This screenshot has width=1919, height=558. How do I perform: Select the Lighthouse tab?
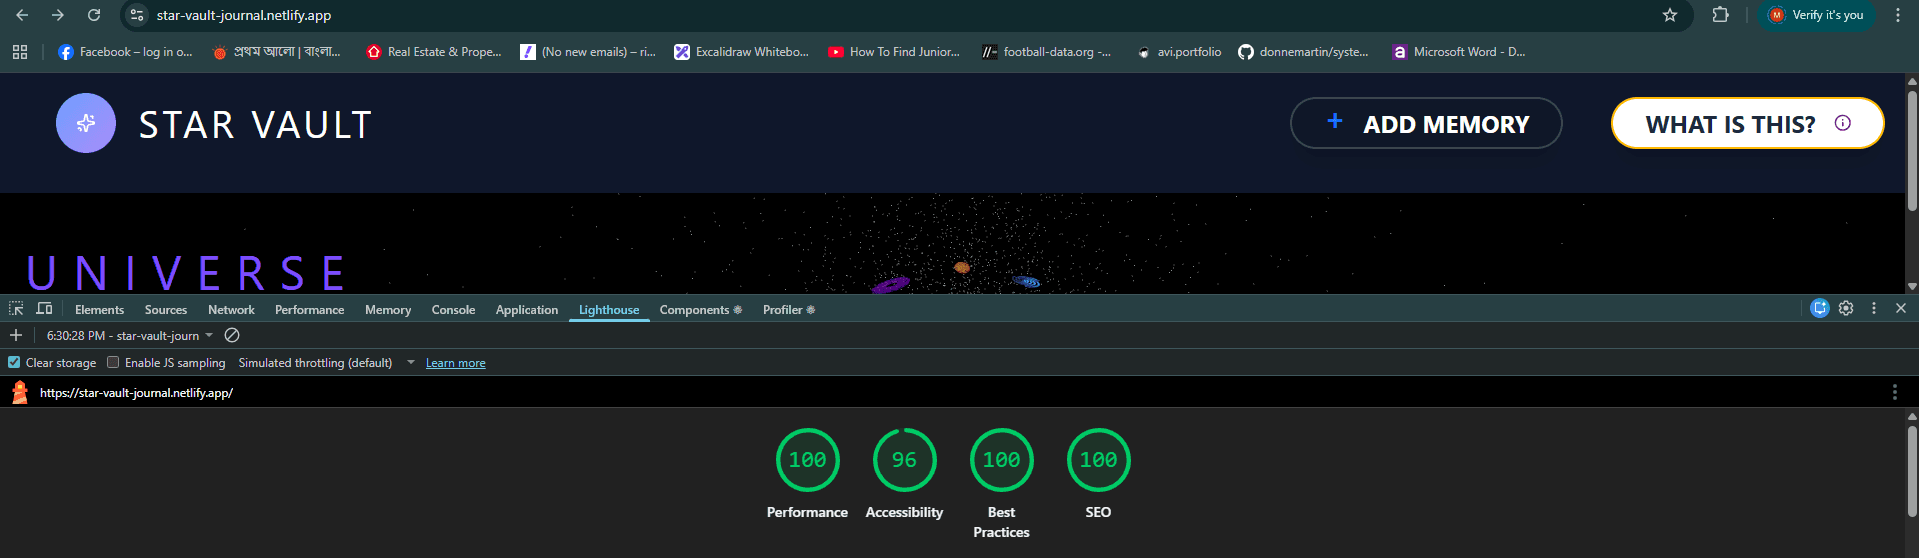click(x=609, y=309)
